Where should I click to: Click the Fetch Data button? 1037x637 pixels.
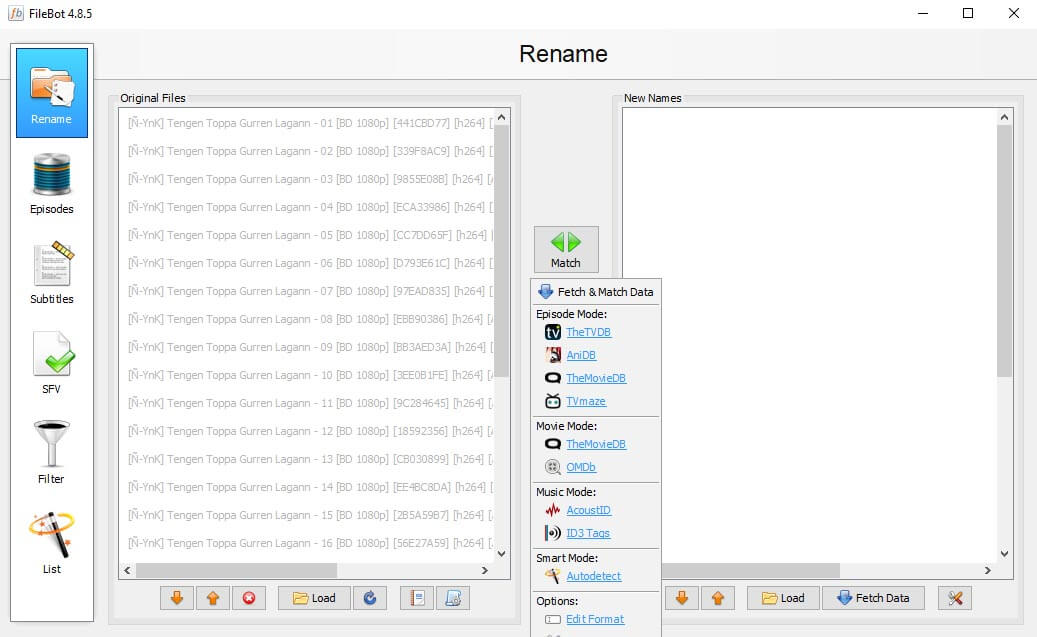point(873,598)
